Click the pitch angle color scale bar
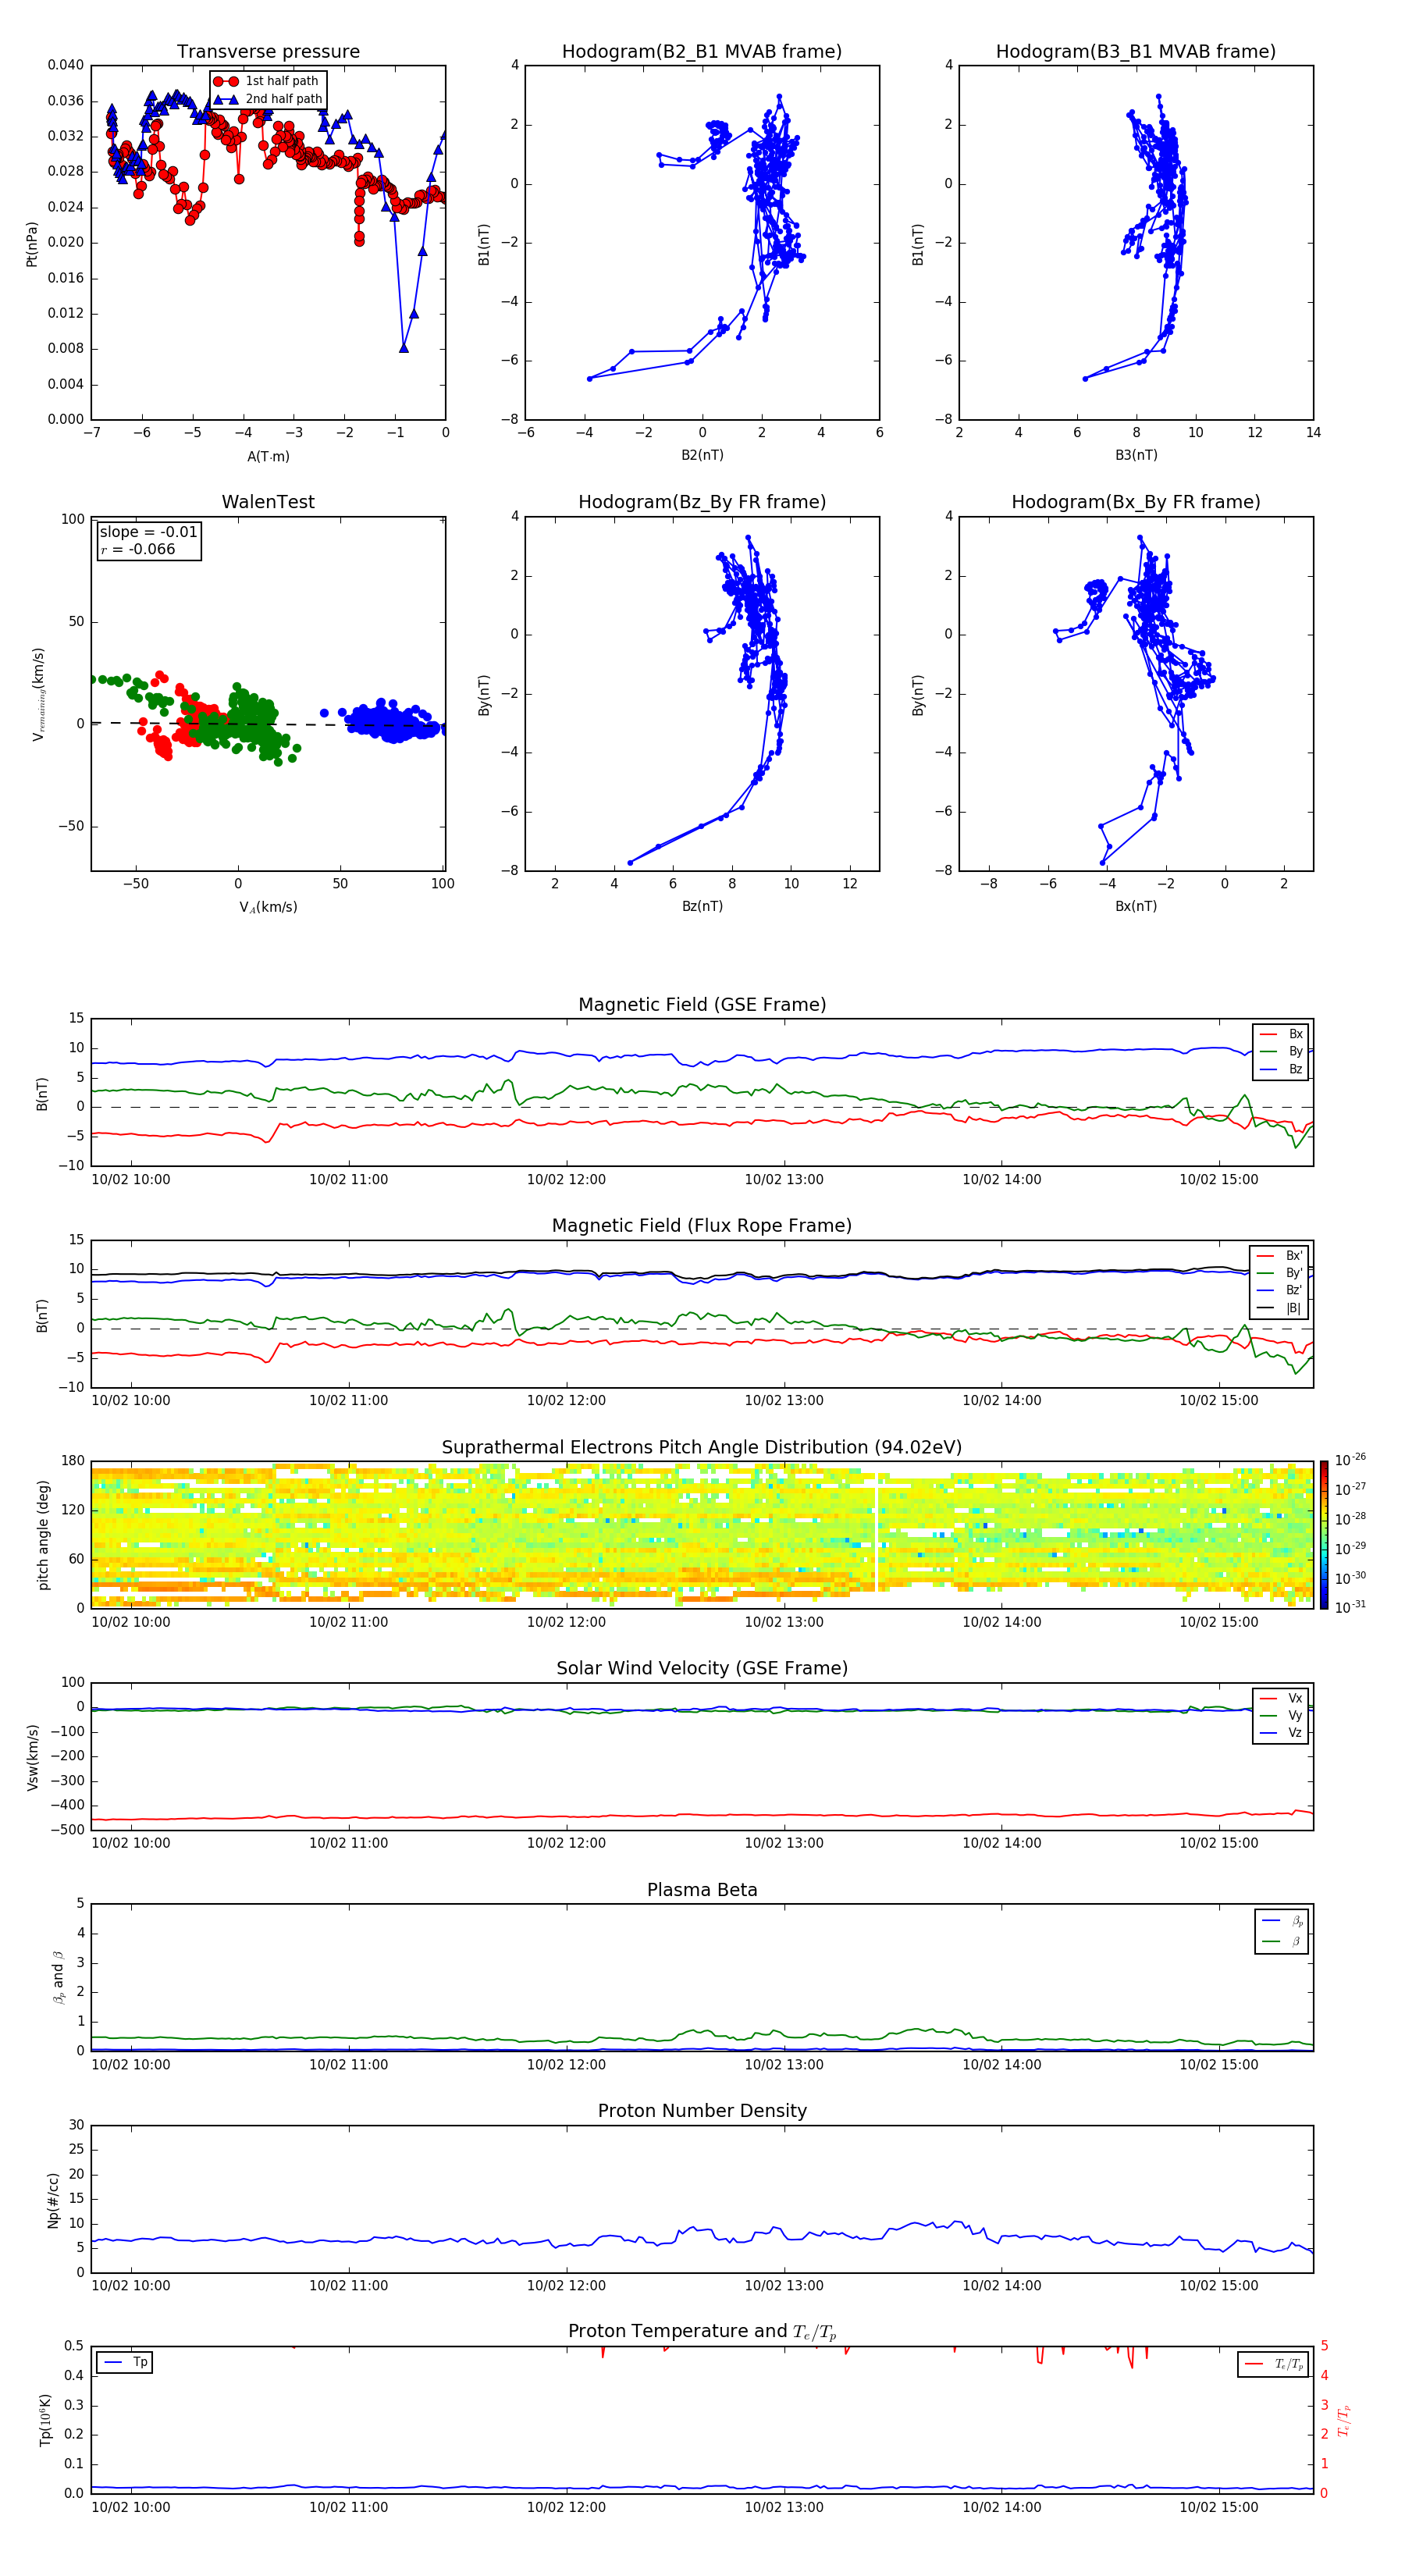The image size is (1405, 2576). pyautogui.click(x=1324, y=1534)
